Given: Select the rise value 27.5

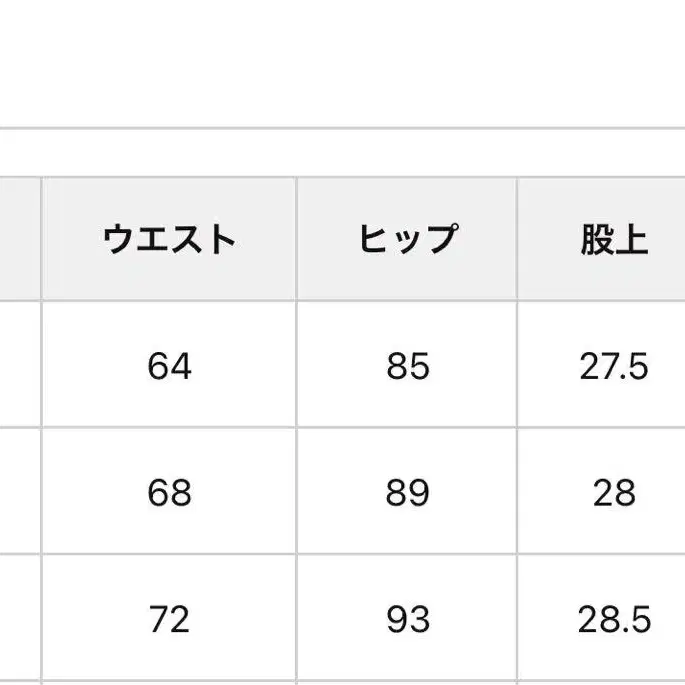Looking at the screenshot, I should click(x=614, y=366).
